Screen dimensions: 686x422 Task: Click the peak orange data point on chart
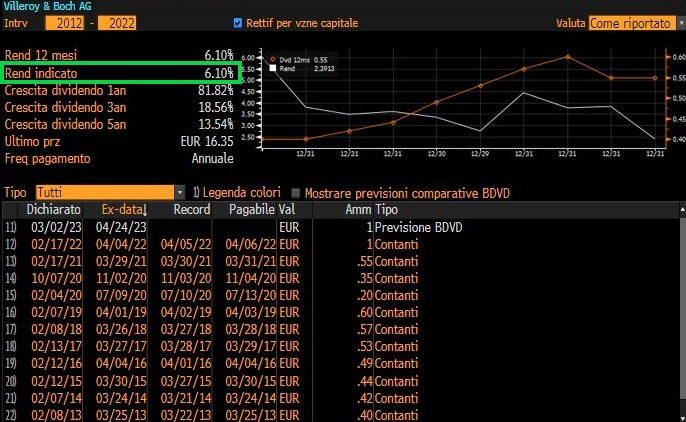point(568,57)
